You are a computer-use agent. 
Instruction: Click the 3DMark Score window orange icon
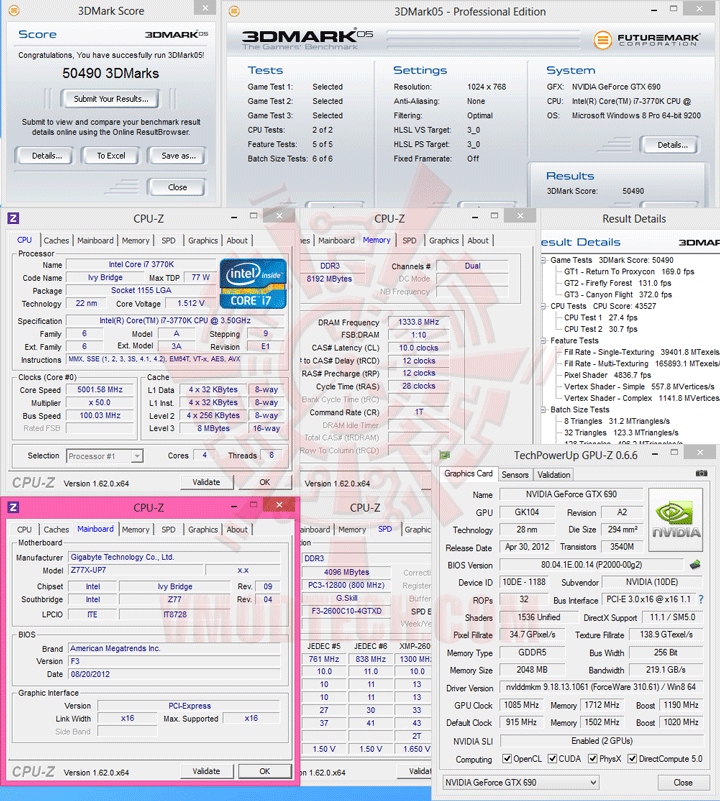click(x=14, y=10)
